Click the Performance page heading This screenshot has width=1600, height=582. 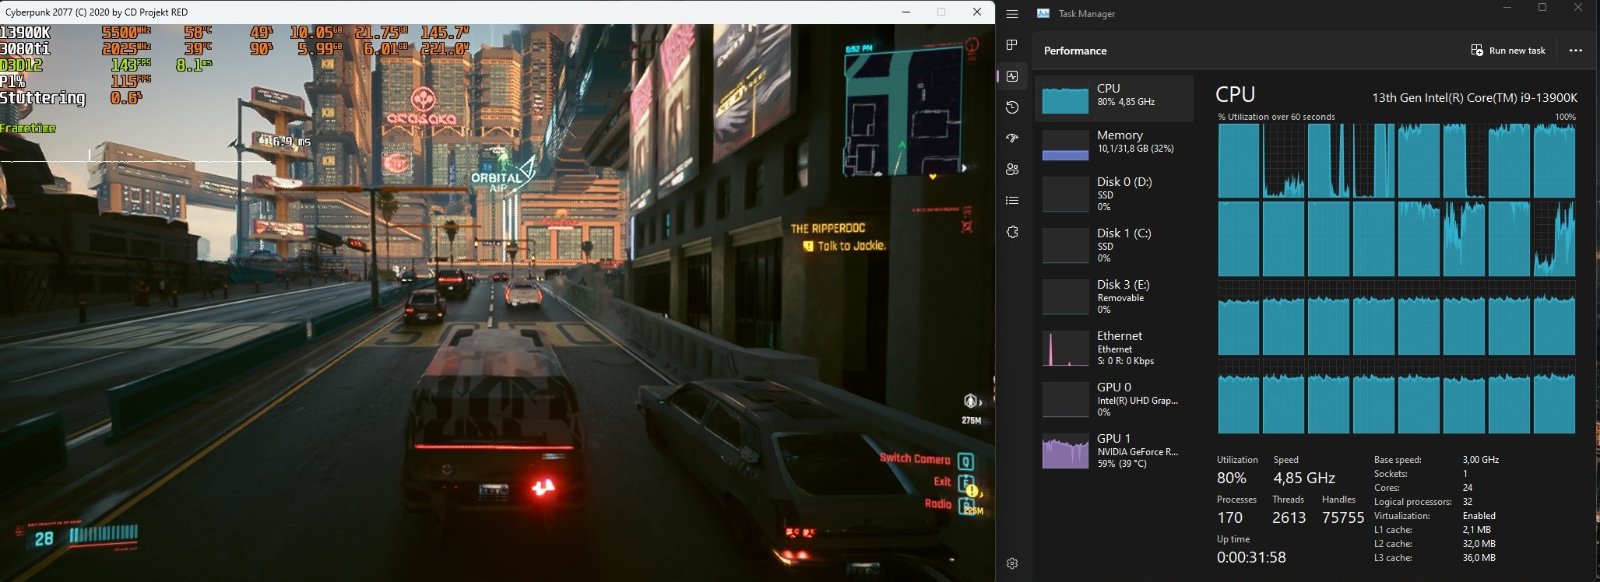(x=1075, y=50)
